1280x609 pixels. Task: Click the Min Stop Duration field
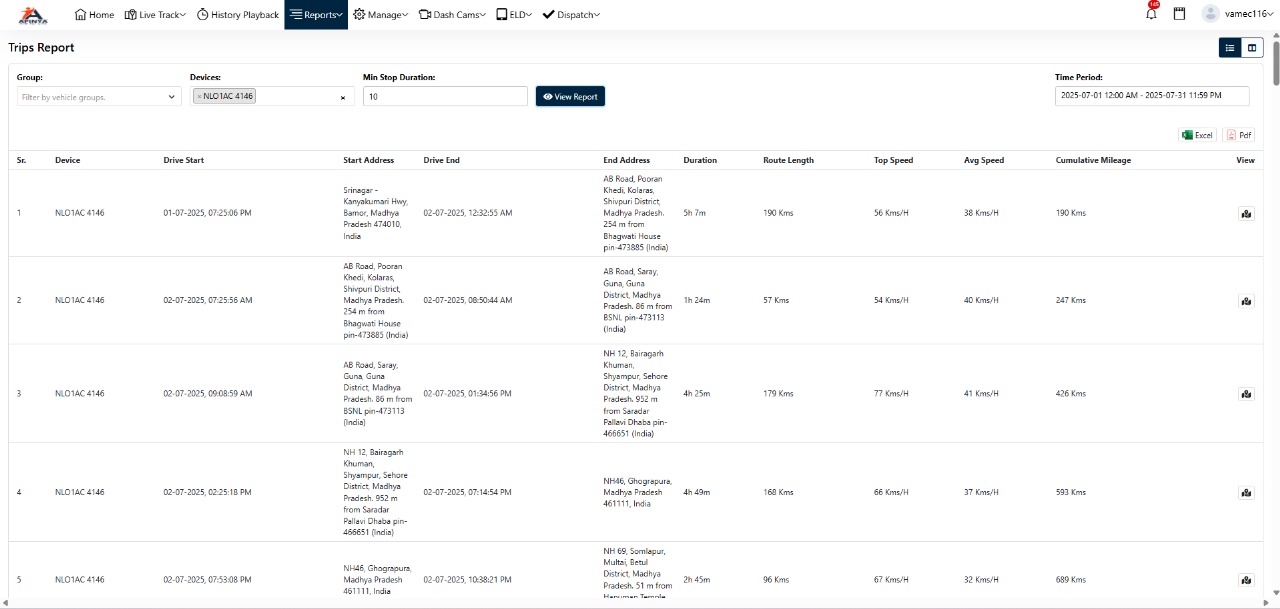tap(445, 97)
